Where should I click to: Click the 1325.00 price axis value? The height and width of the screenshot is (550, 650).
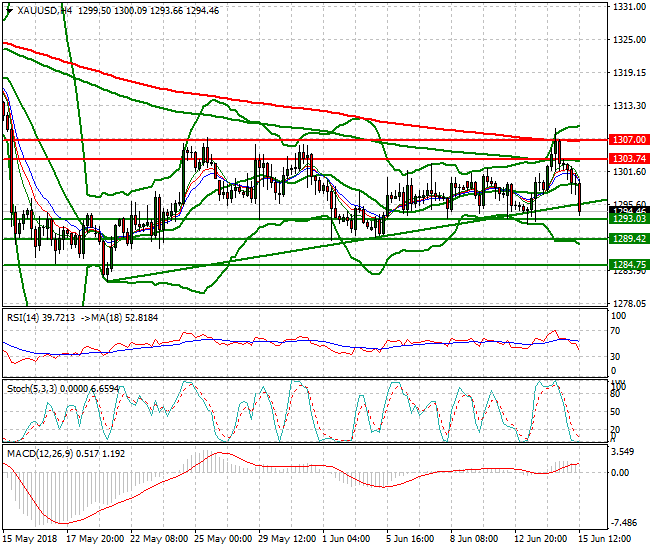[x=629, y=39]
